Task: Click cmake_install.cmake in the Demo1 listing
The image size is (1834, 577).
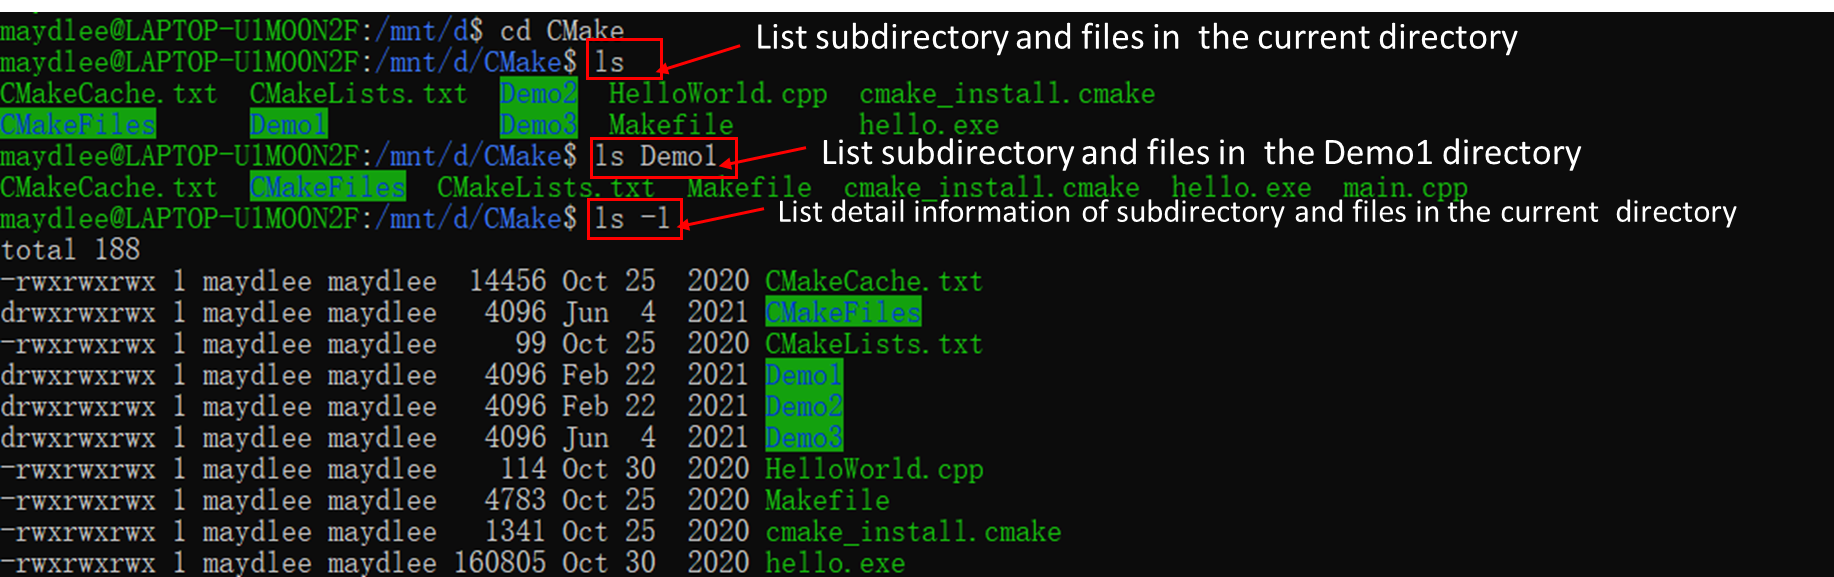Action: (x=991, y=187)
